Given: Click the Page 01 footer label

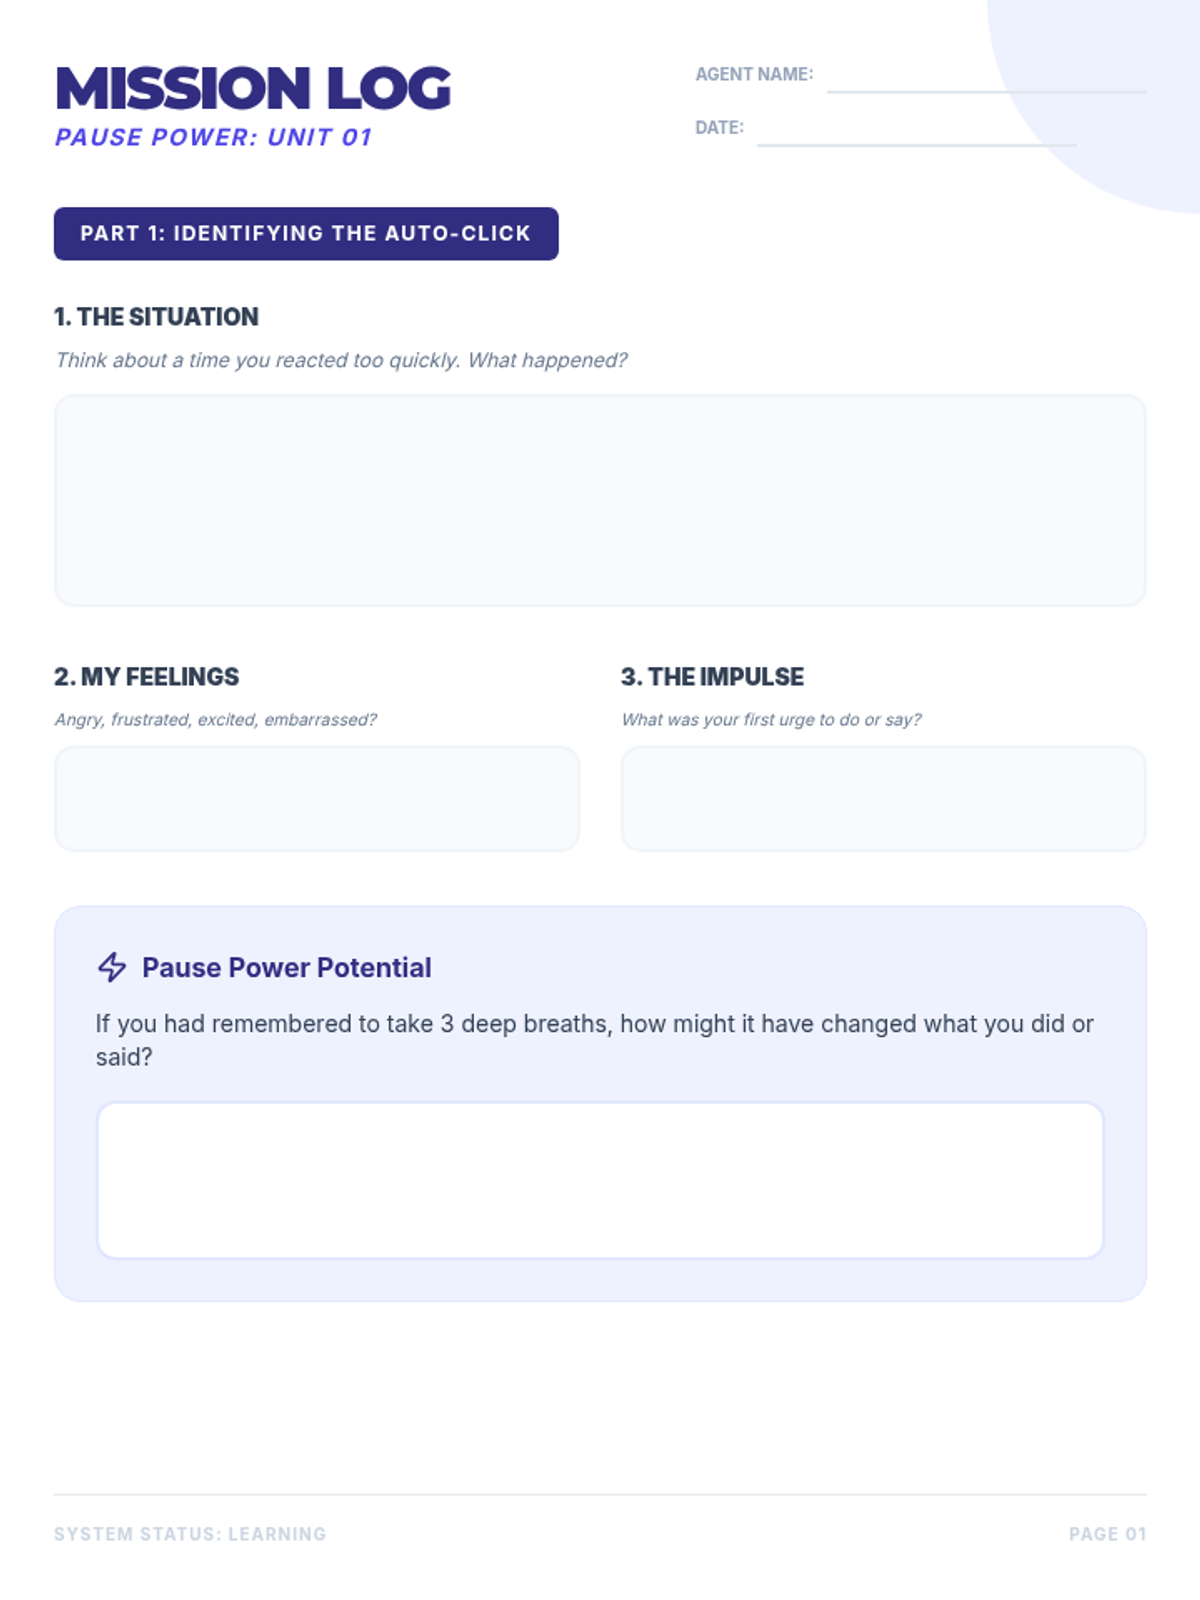Looking at the screenshot, I should point(1107,1534).
